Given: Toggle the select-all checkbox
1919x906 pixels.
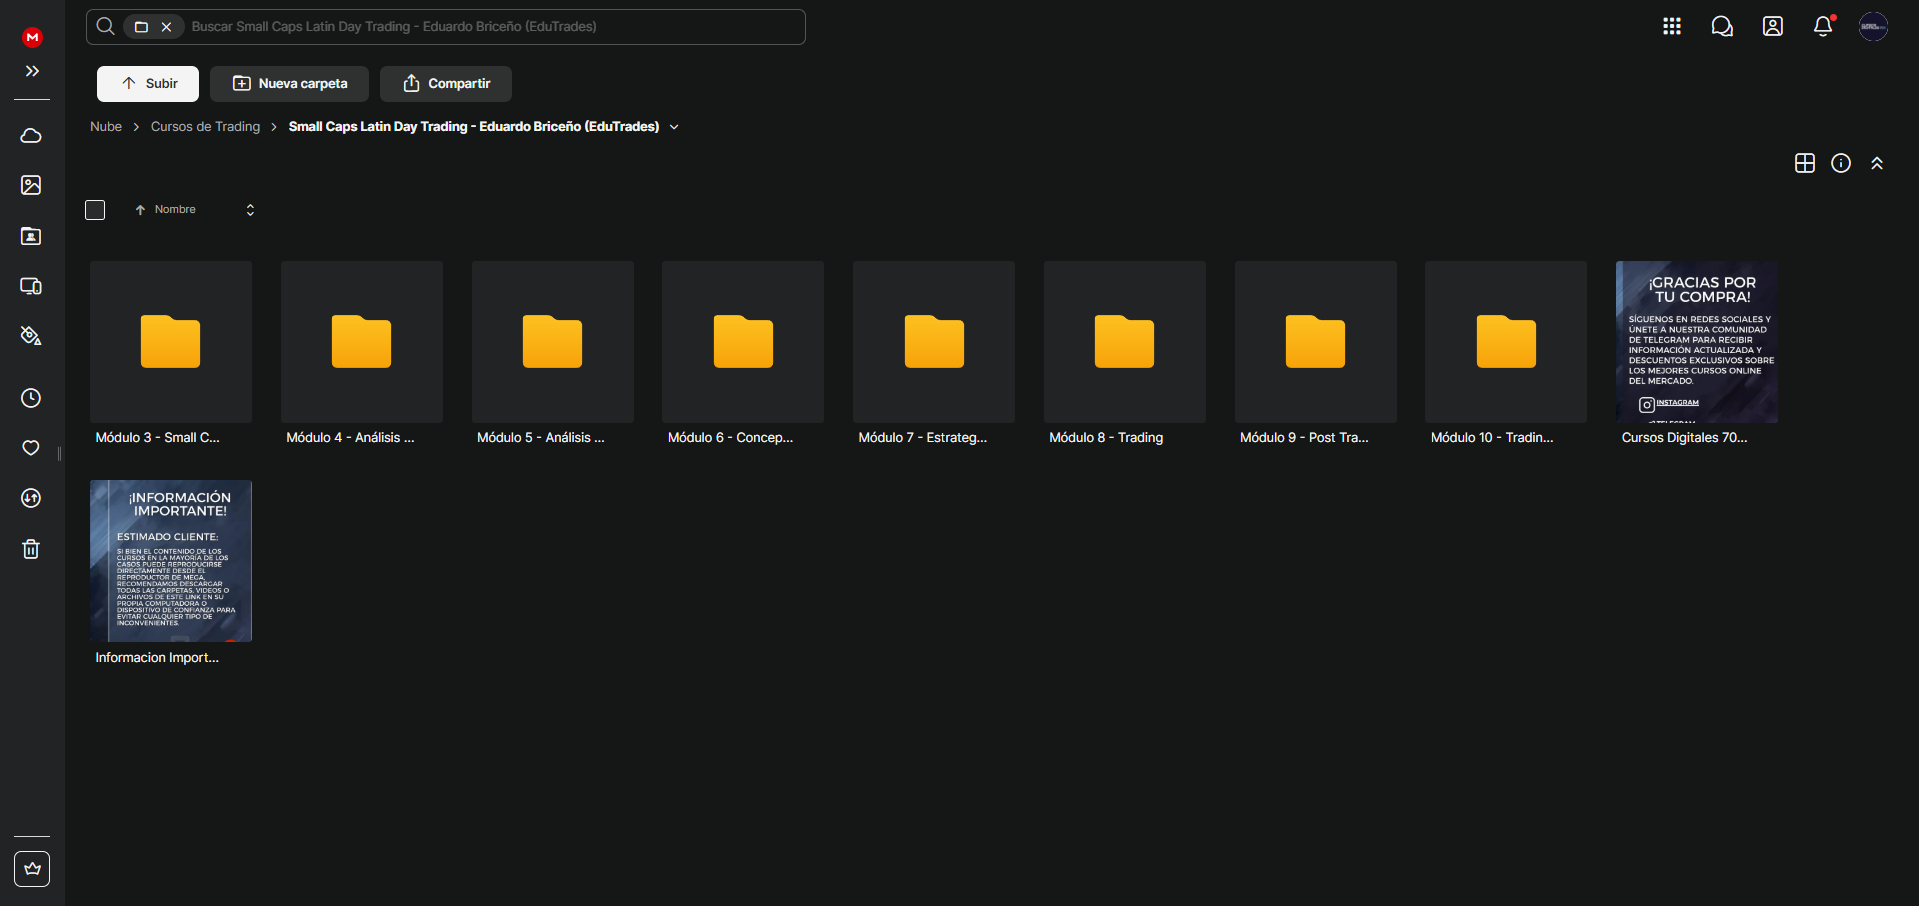Looking at the screenshot, I should click(95, 210).
